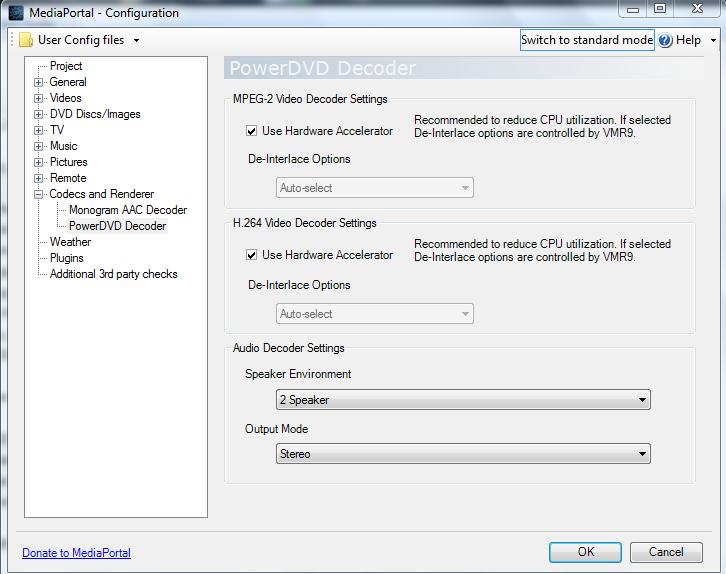The height and width of the screenshot is (574, 726).
Task: Click the MediaPortal app icon in title bar
Action: (16, 12)
